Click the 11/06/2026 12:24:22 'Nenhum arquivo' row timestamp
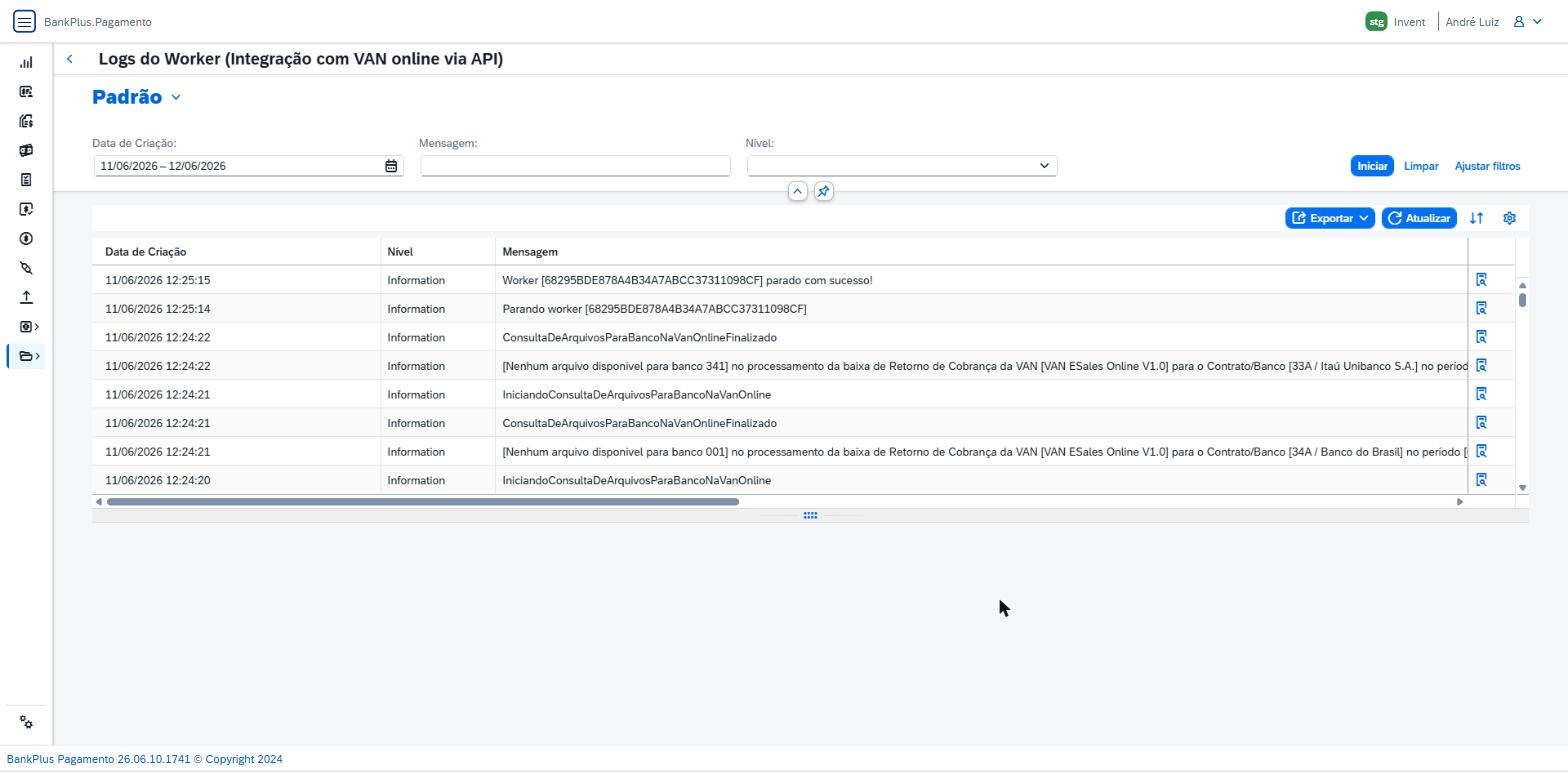This screenshot has width=1568, height=772. click(x=157, y=366)
